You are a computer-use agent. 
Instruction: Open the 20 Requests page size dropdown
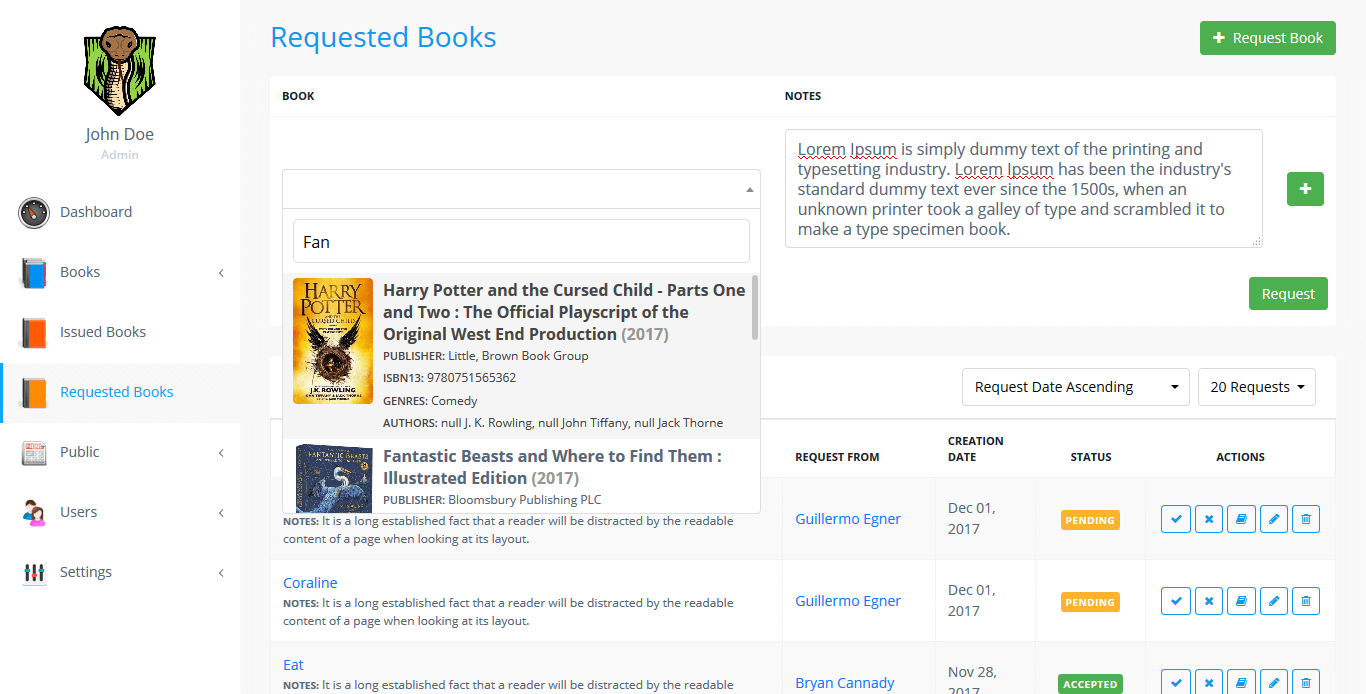[x=1256, y=387]
